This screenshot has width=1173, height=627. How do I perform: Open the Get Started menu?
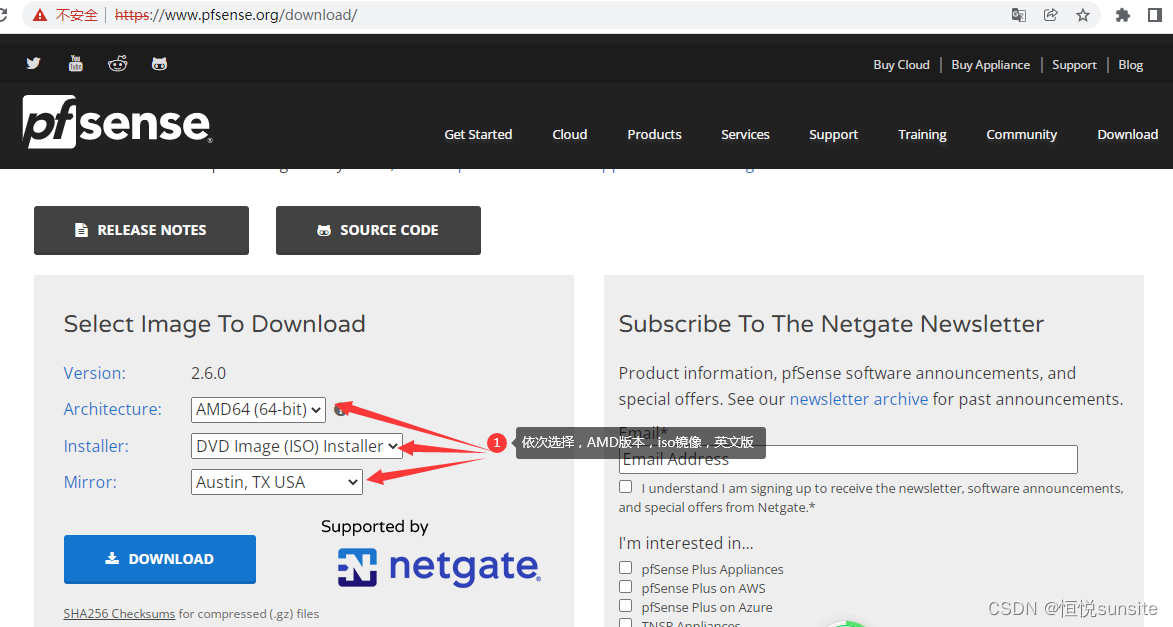478,135
